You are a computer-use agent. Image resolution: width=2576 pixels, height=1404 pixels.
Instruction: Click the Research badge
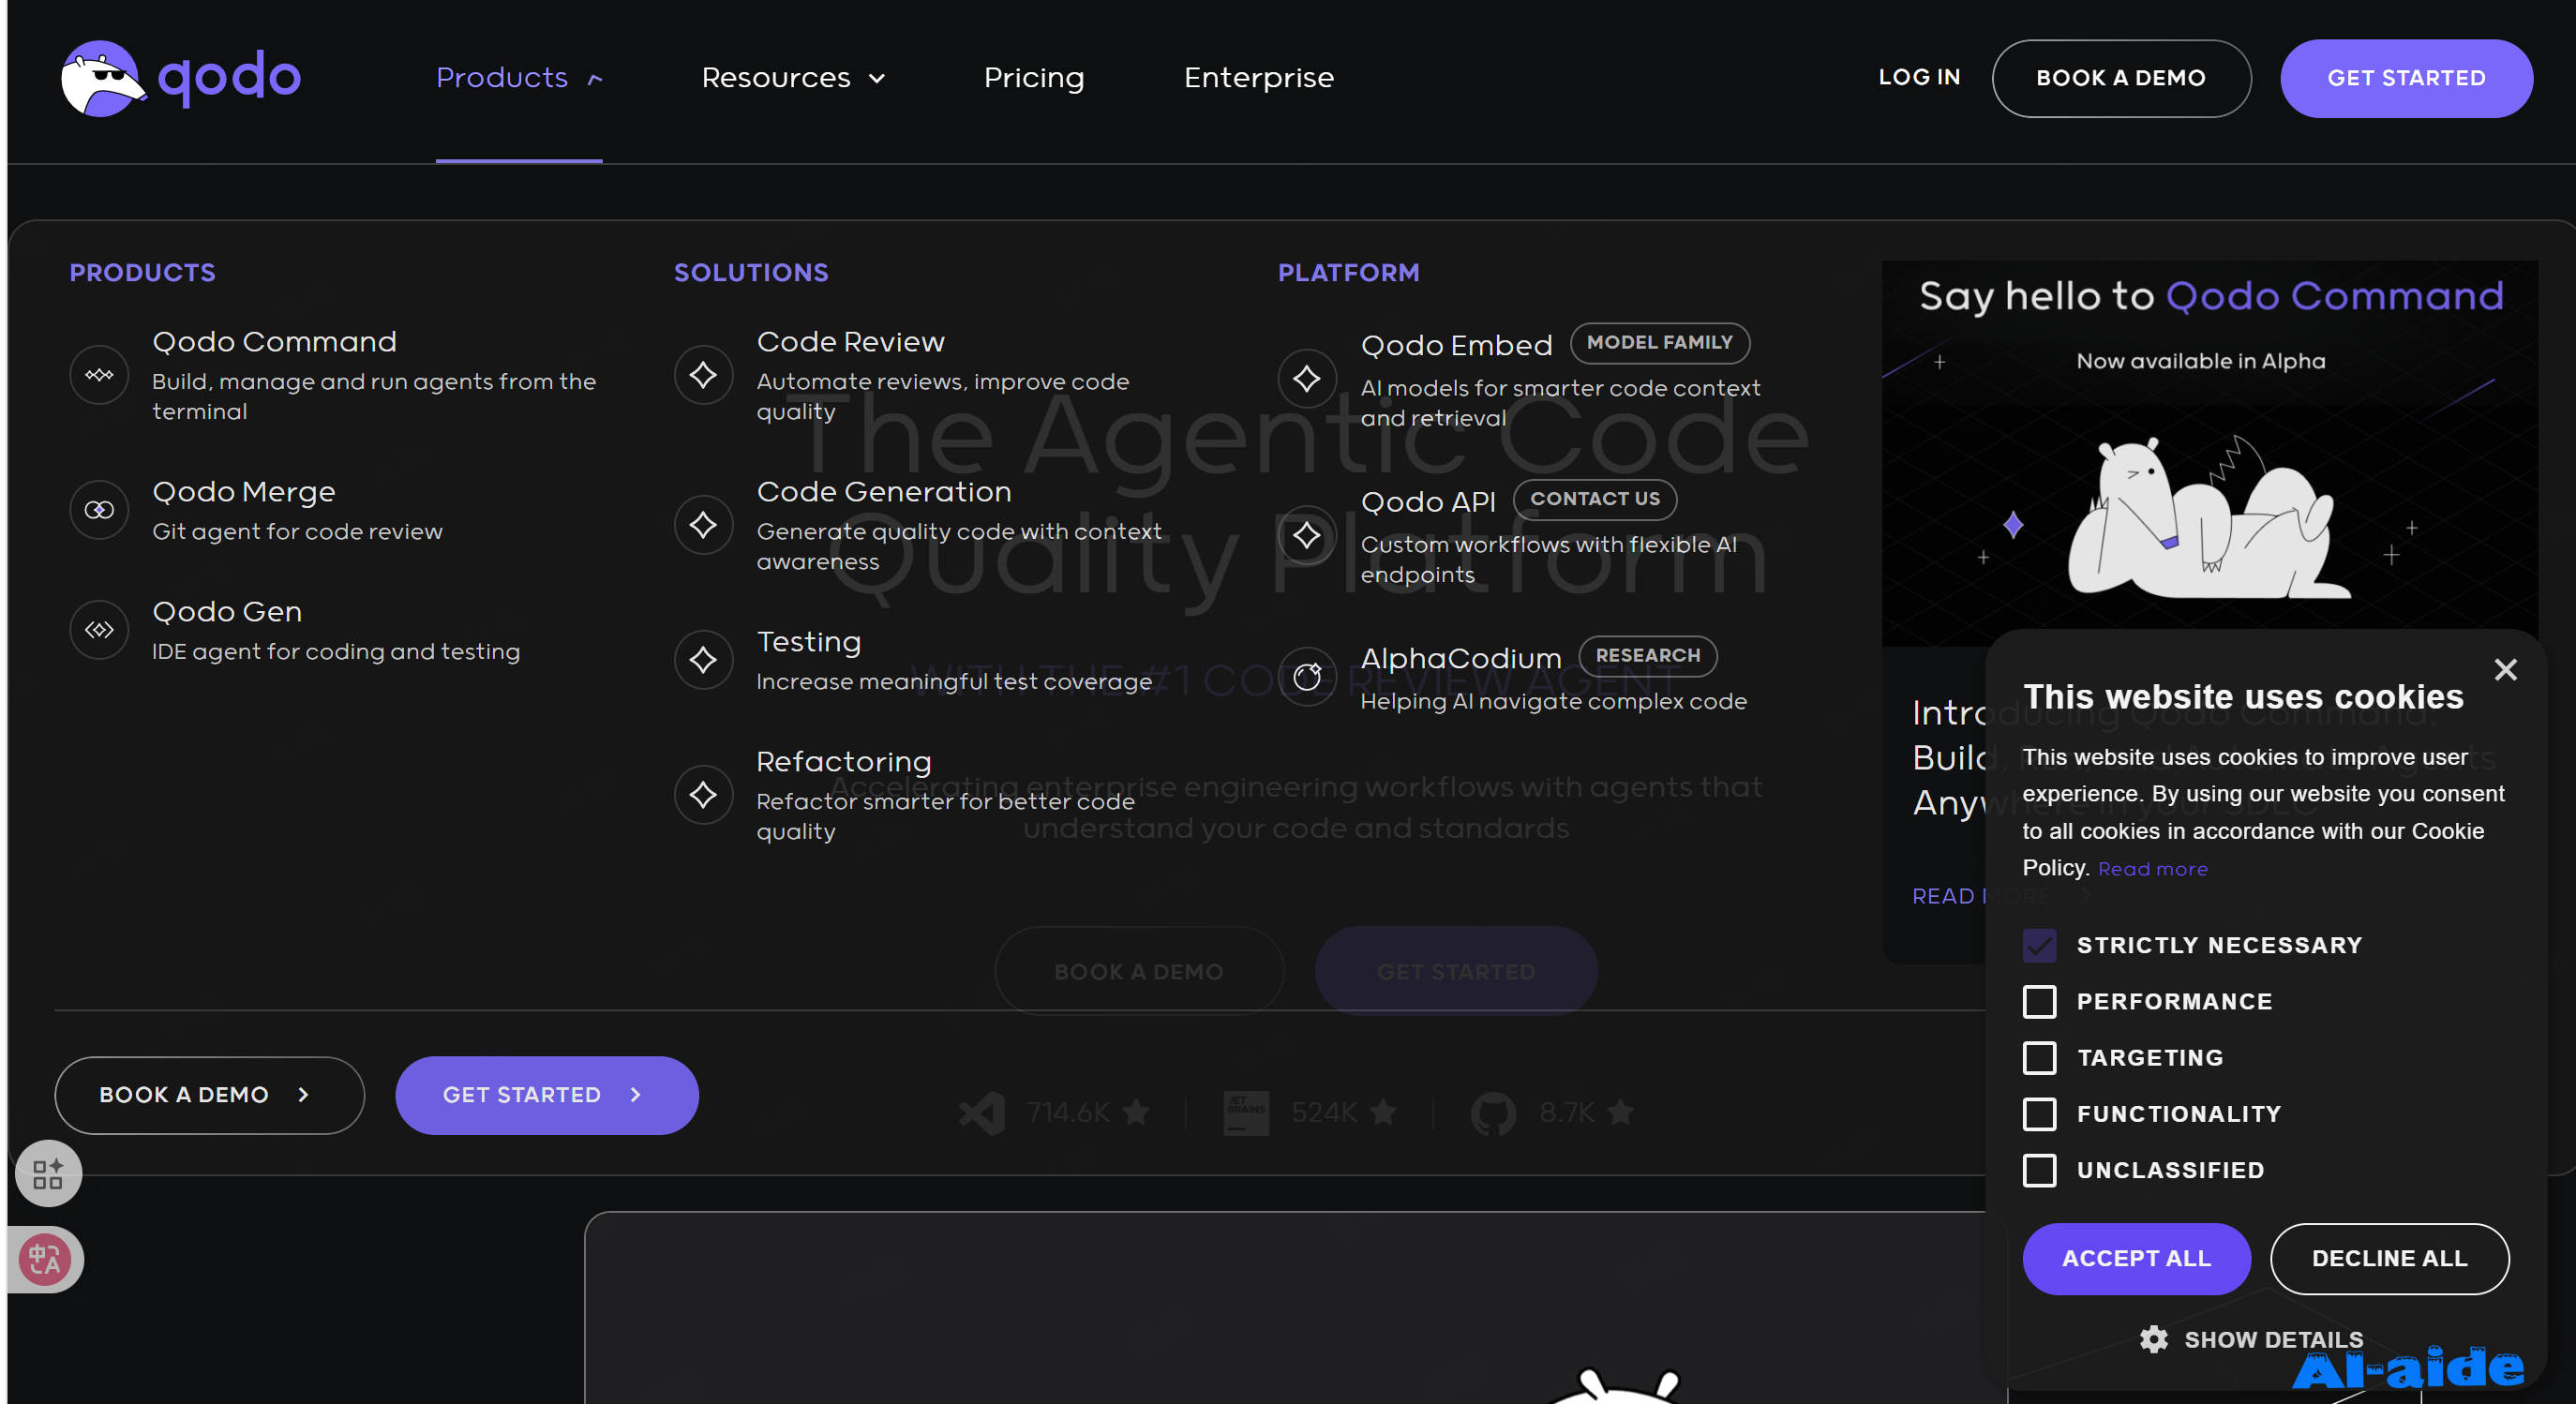coord(1647,655)
